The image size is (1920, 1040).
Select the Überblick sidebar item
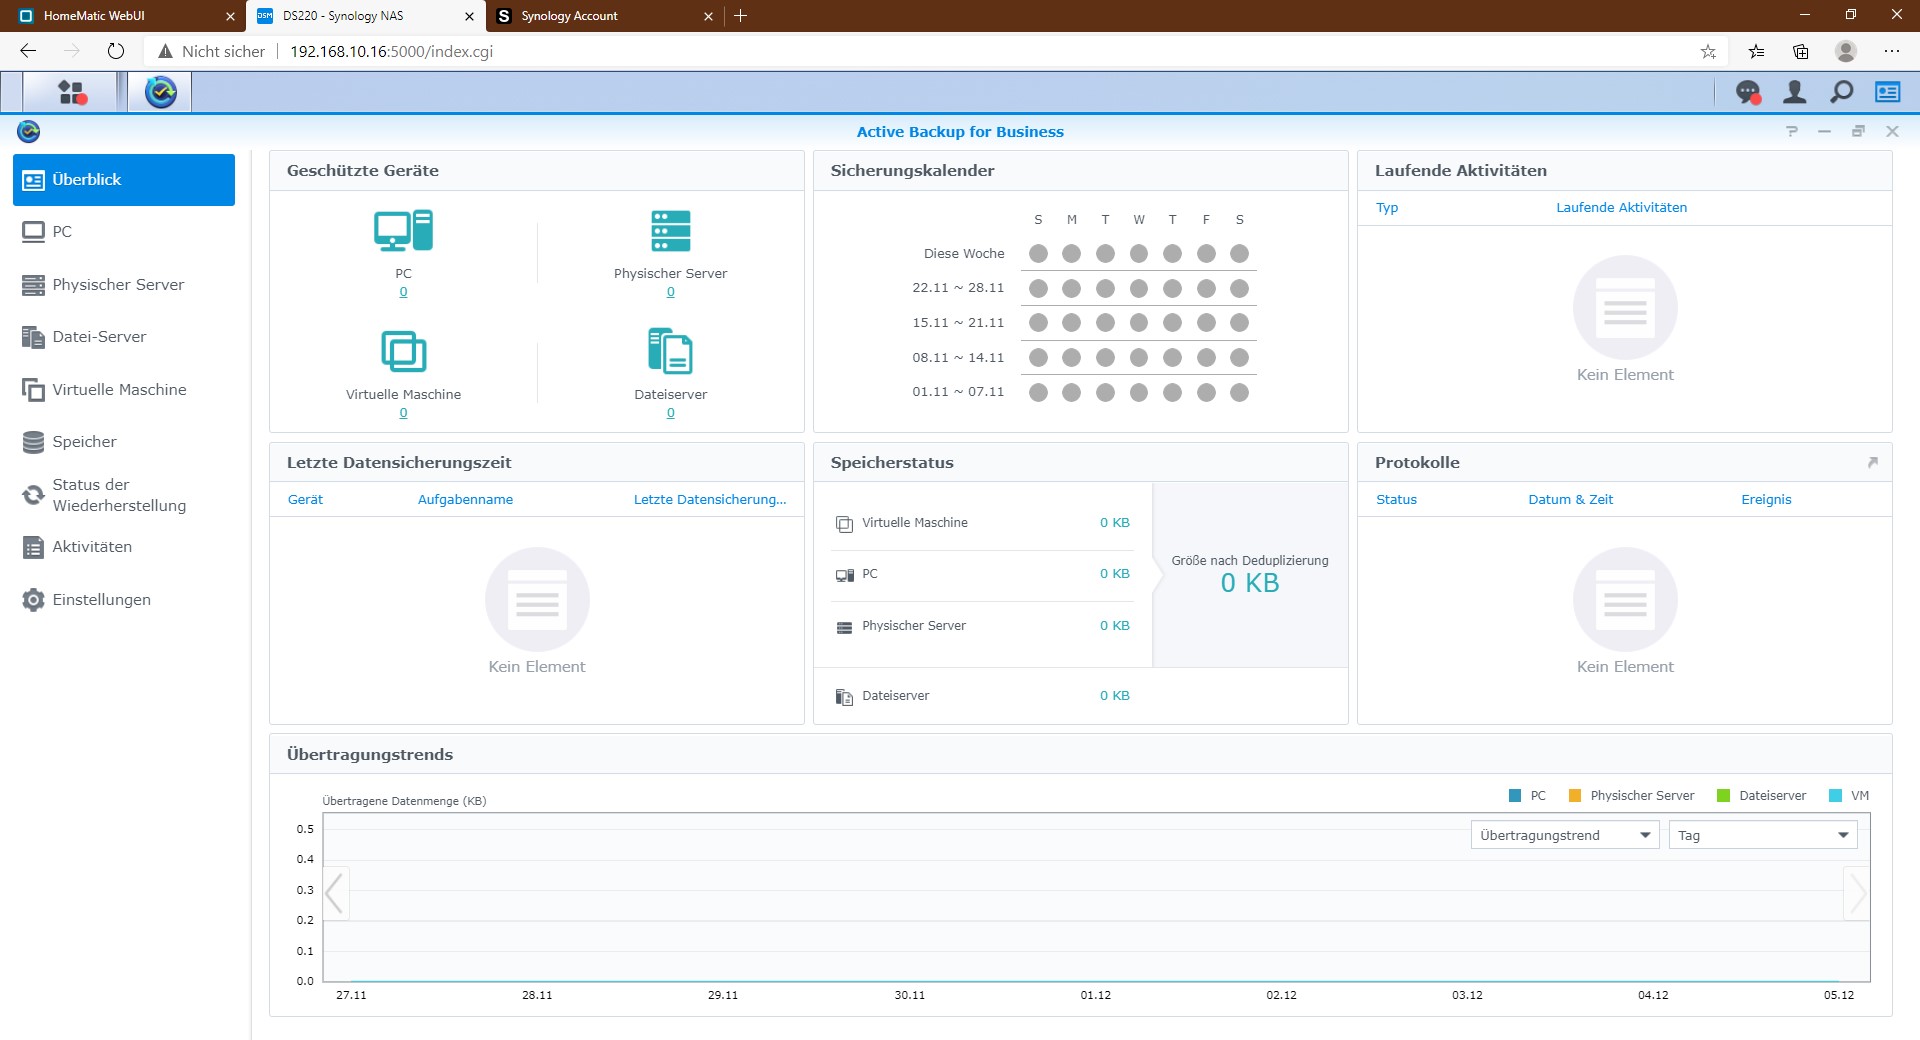[124, 180]
